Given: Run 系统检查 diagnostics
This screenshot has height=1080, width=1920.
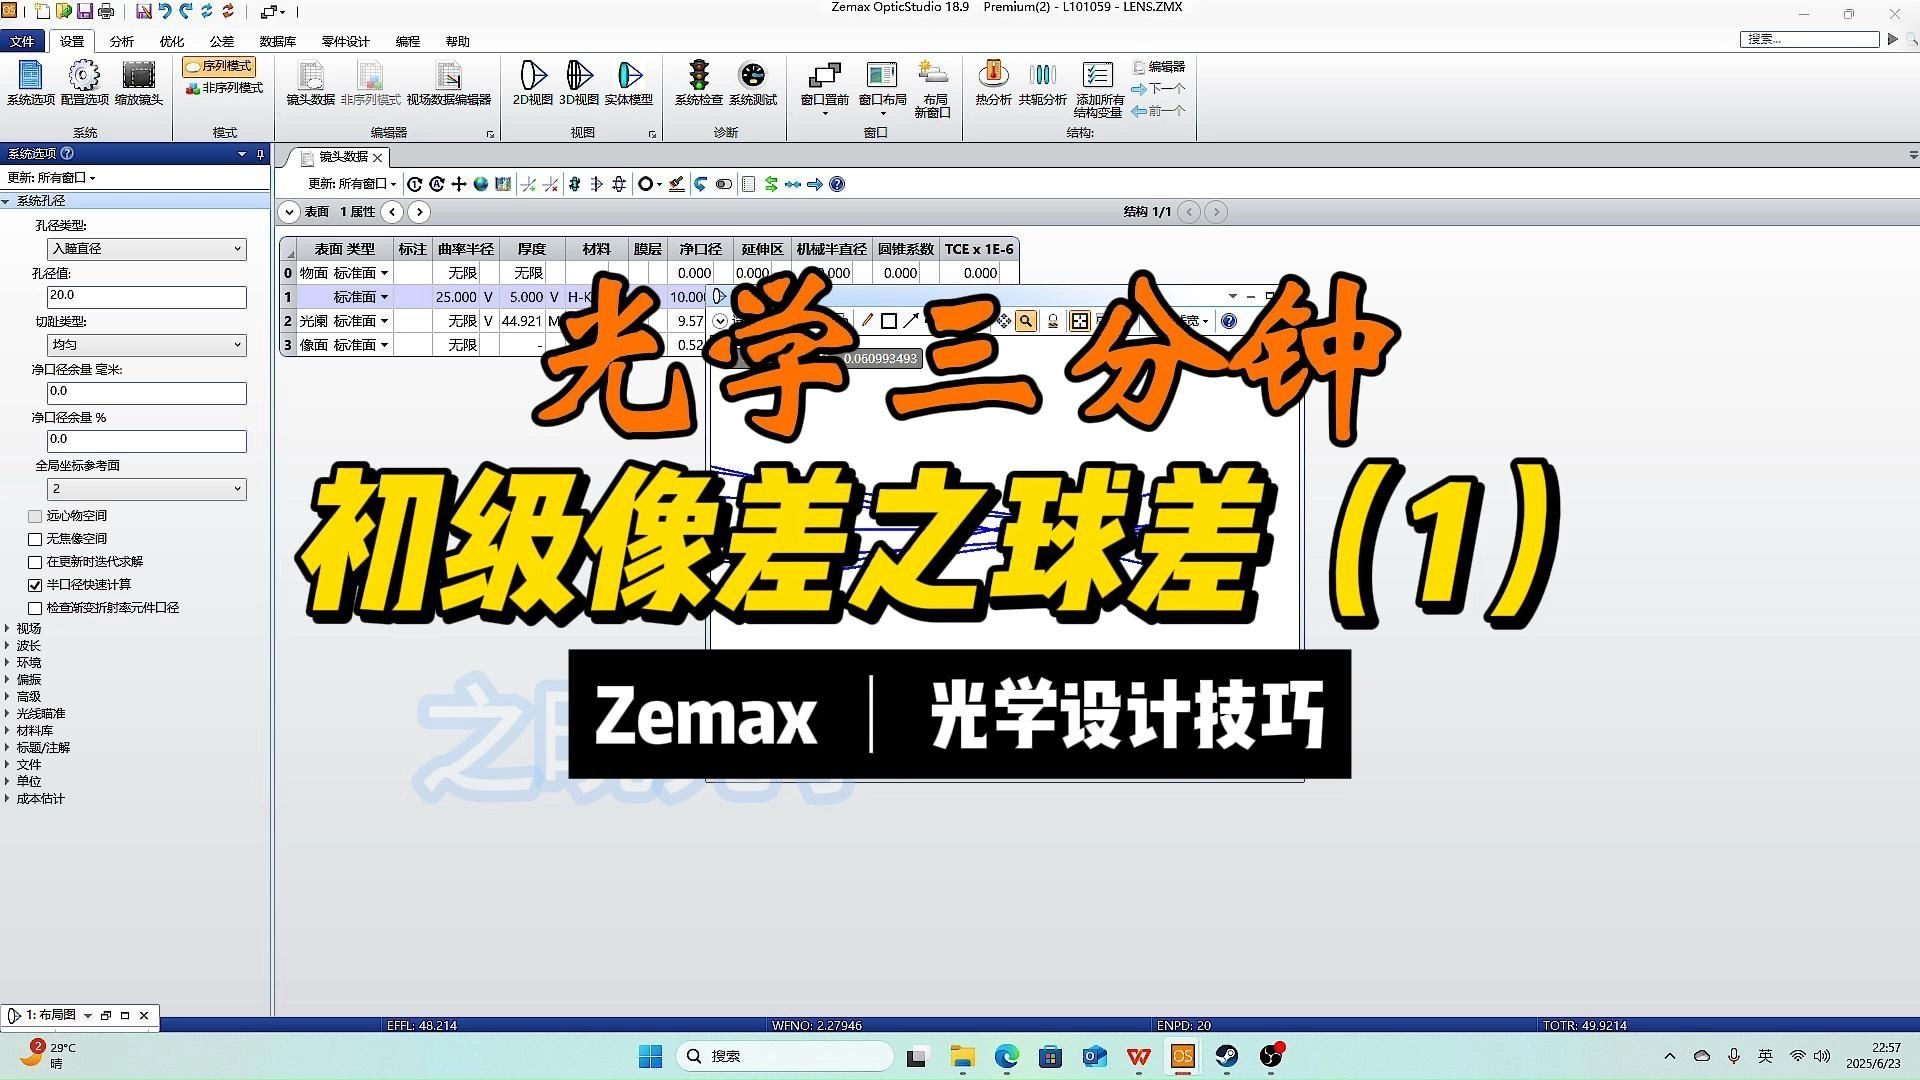Looking at the screenshot, I should pyautogui.click(x=698, y=85).
